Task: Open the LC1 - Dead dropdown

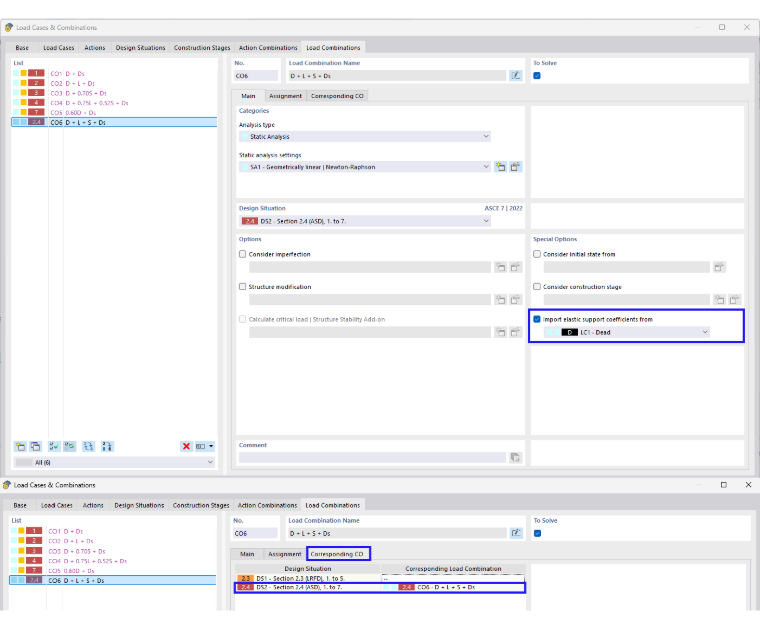Action: [x=627, y=332]
